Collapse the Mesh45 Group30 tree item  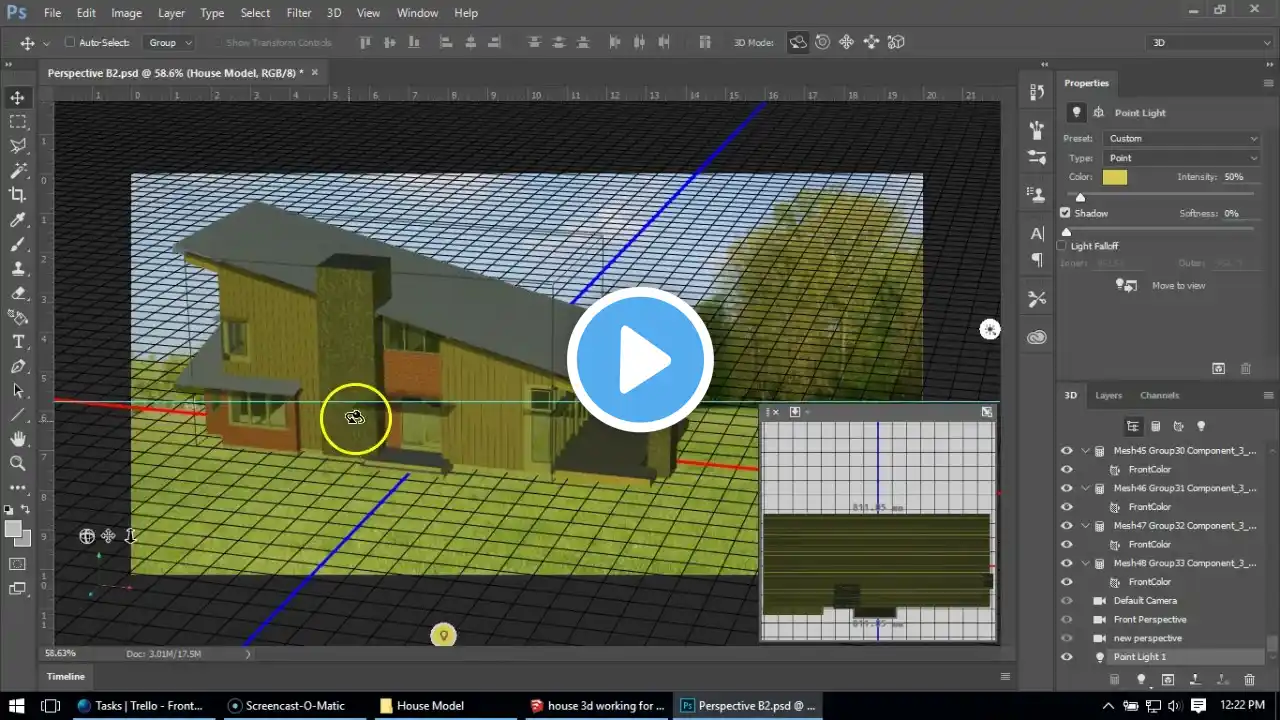tap(1085, 451)
